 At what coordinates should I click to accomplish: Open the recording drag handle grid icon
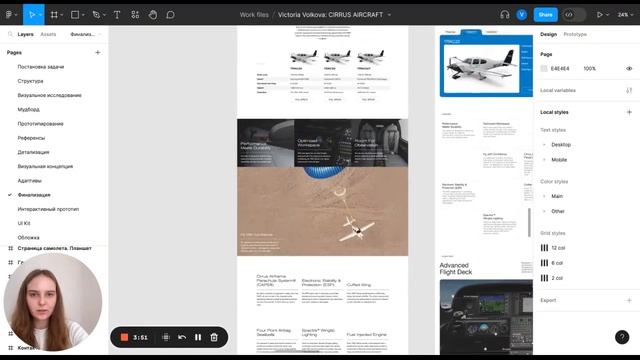[x=166, y=337]
